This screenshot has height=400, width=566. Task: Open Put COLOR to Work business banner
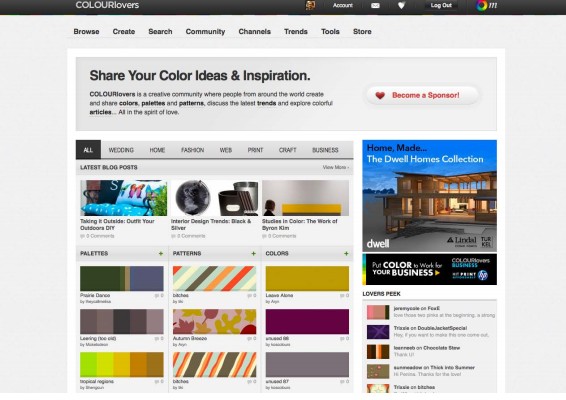(430, 269)
